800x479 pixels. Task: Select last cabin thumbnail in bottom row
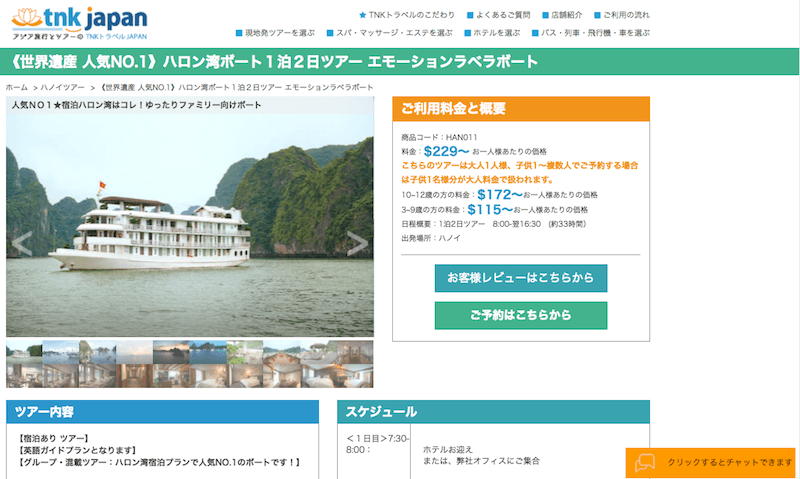[355, 376]
